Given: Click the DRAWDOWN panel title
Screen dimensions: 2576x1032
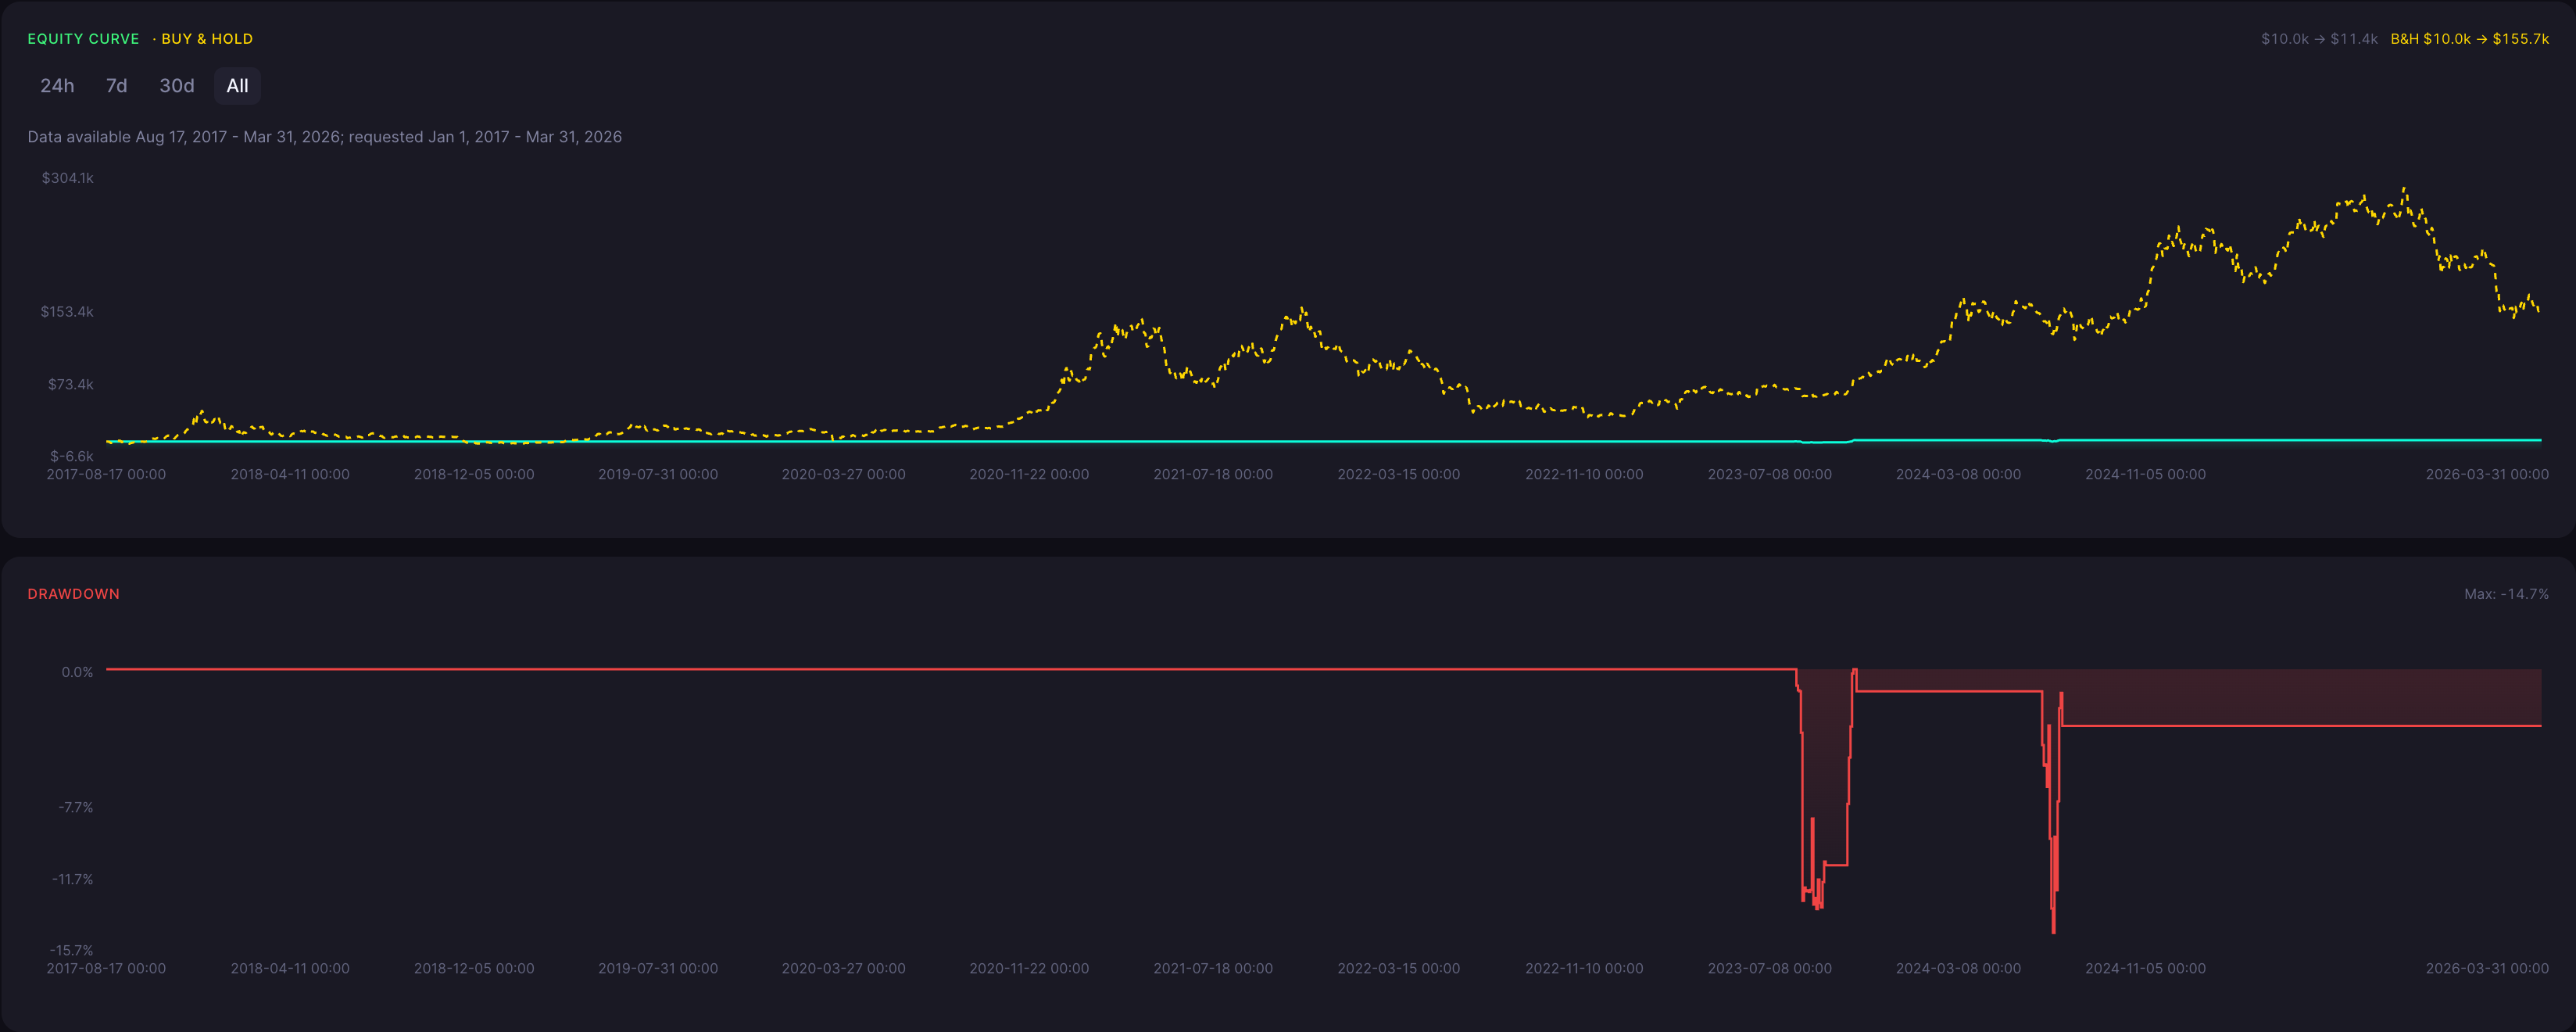Looking at the screenshot, I should 73,594.
